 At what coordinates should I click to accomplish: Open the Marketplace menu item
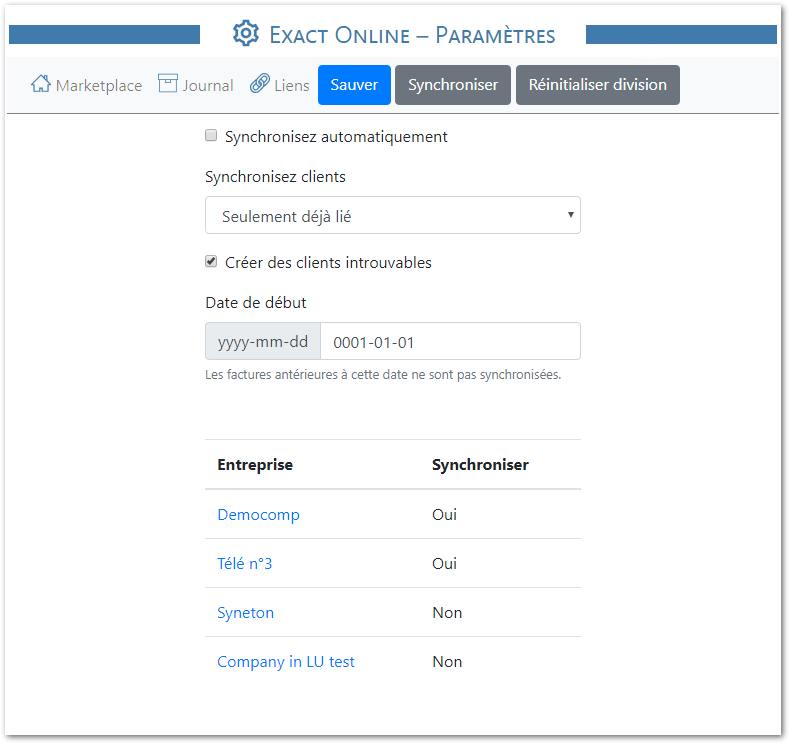pyautogui.click(x=87, y=85)
